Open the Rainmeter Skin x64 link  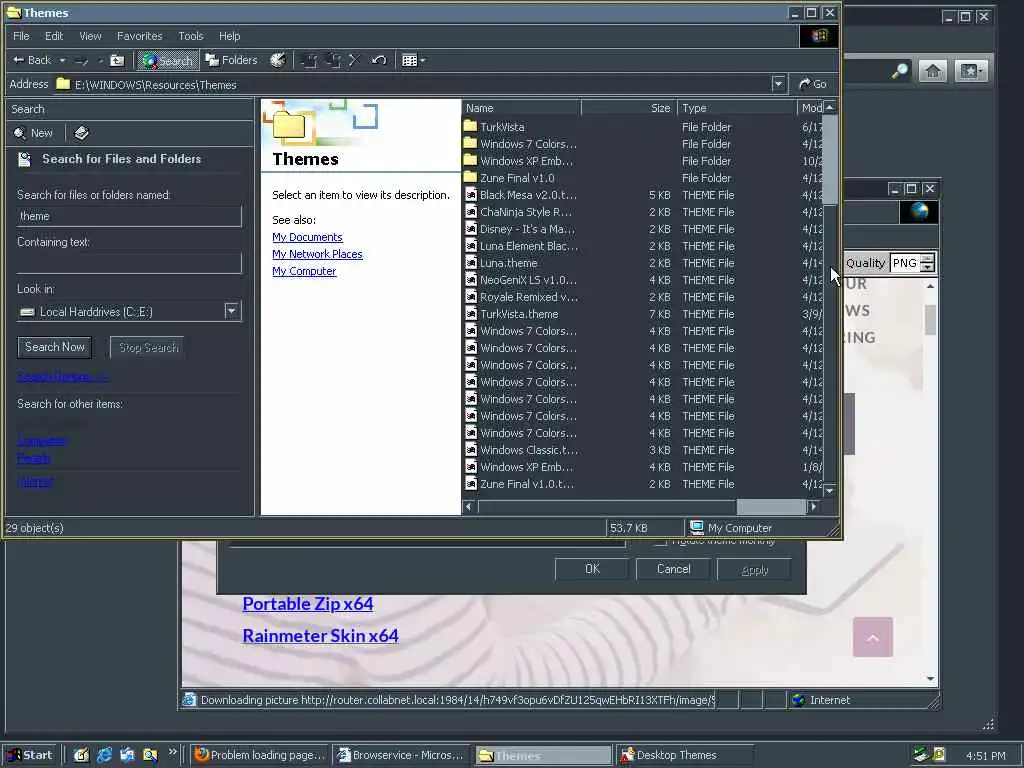(x=321, y=635)
